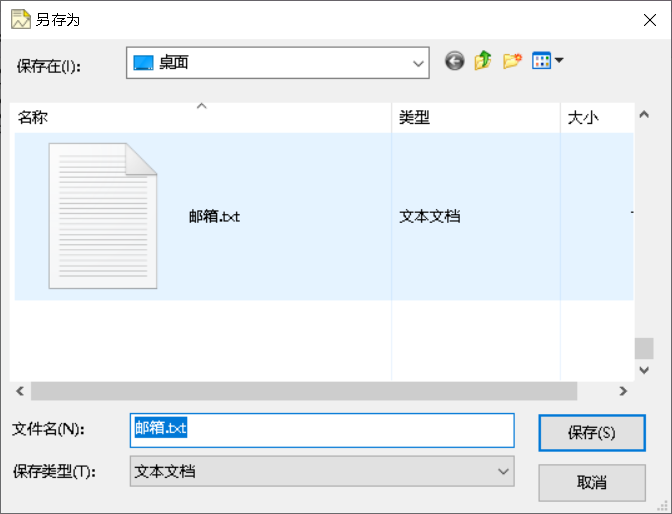
Task: Click the vertical scrollbar up arrow
Action: [x=644, y=114]
